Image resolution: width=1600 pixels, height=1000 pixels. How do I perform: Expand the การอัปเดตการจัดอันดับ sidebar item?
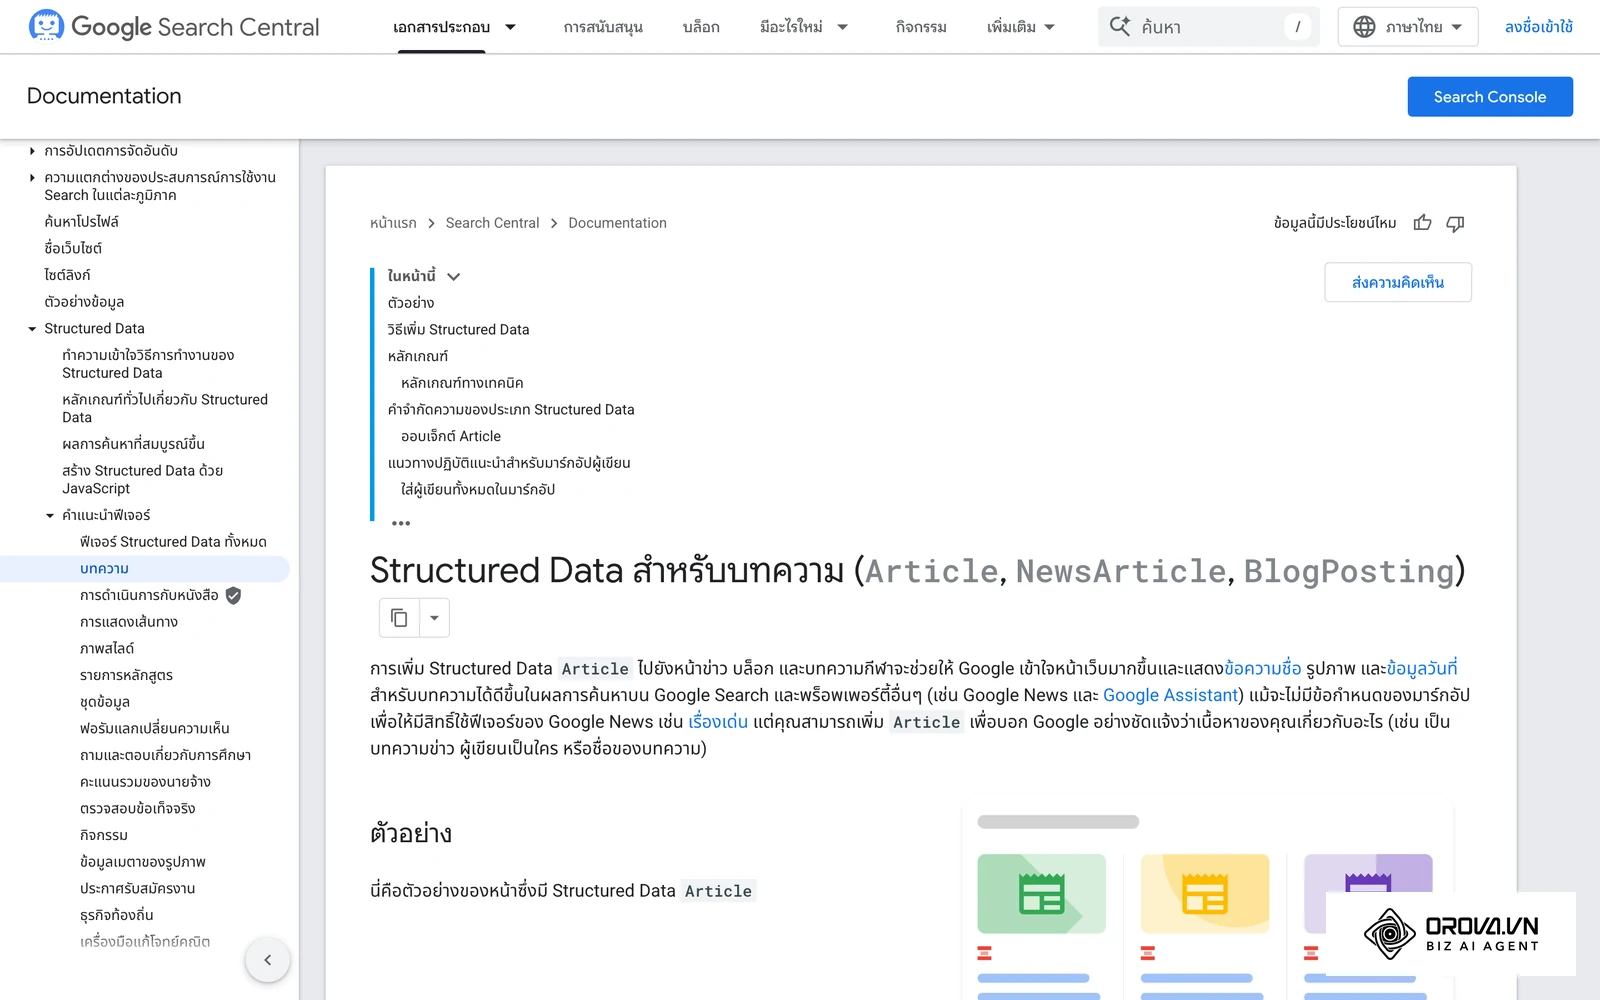32,151
